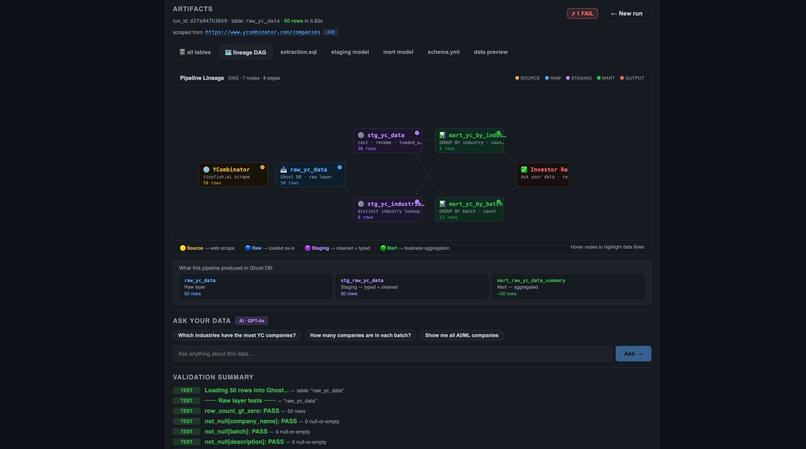The height and width of the screenshot is (449, 806).
Task: Click the STAGING legend color square
Action: click(x=567, y=78)
